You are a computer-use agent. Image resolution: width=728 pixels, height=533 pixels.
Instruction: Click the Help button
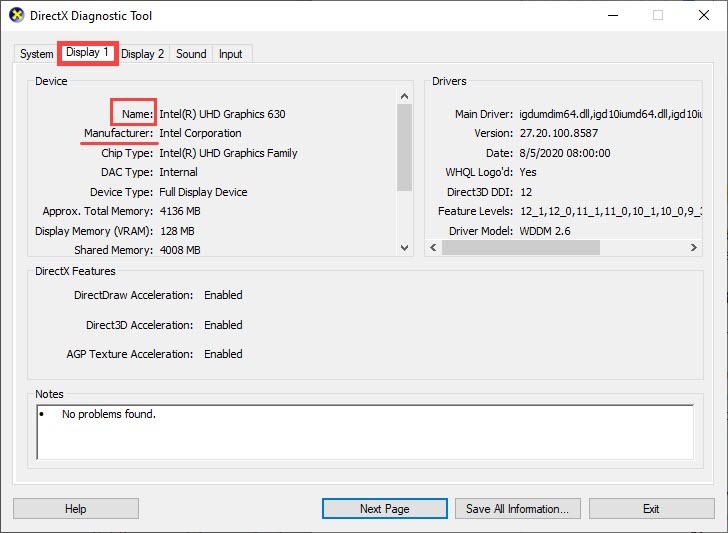tap(76, 509)
